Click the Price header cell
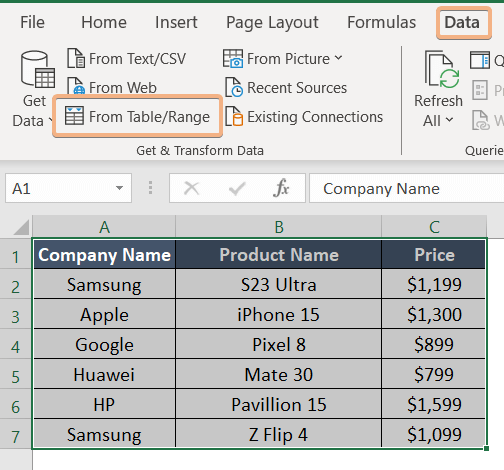 click(434, 255)
